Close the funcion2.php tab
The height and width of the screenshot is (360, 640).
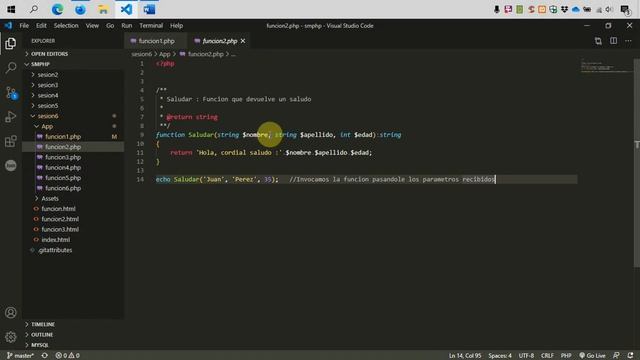point(243,41)
